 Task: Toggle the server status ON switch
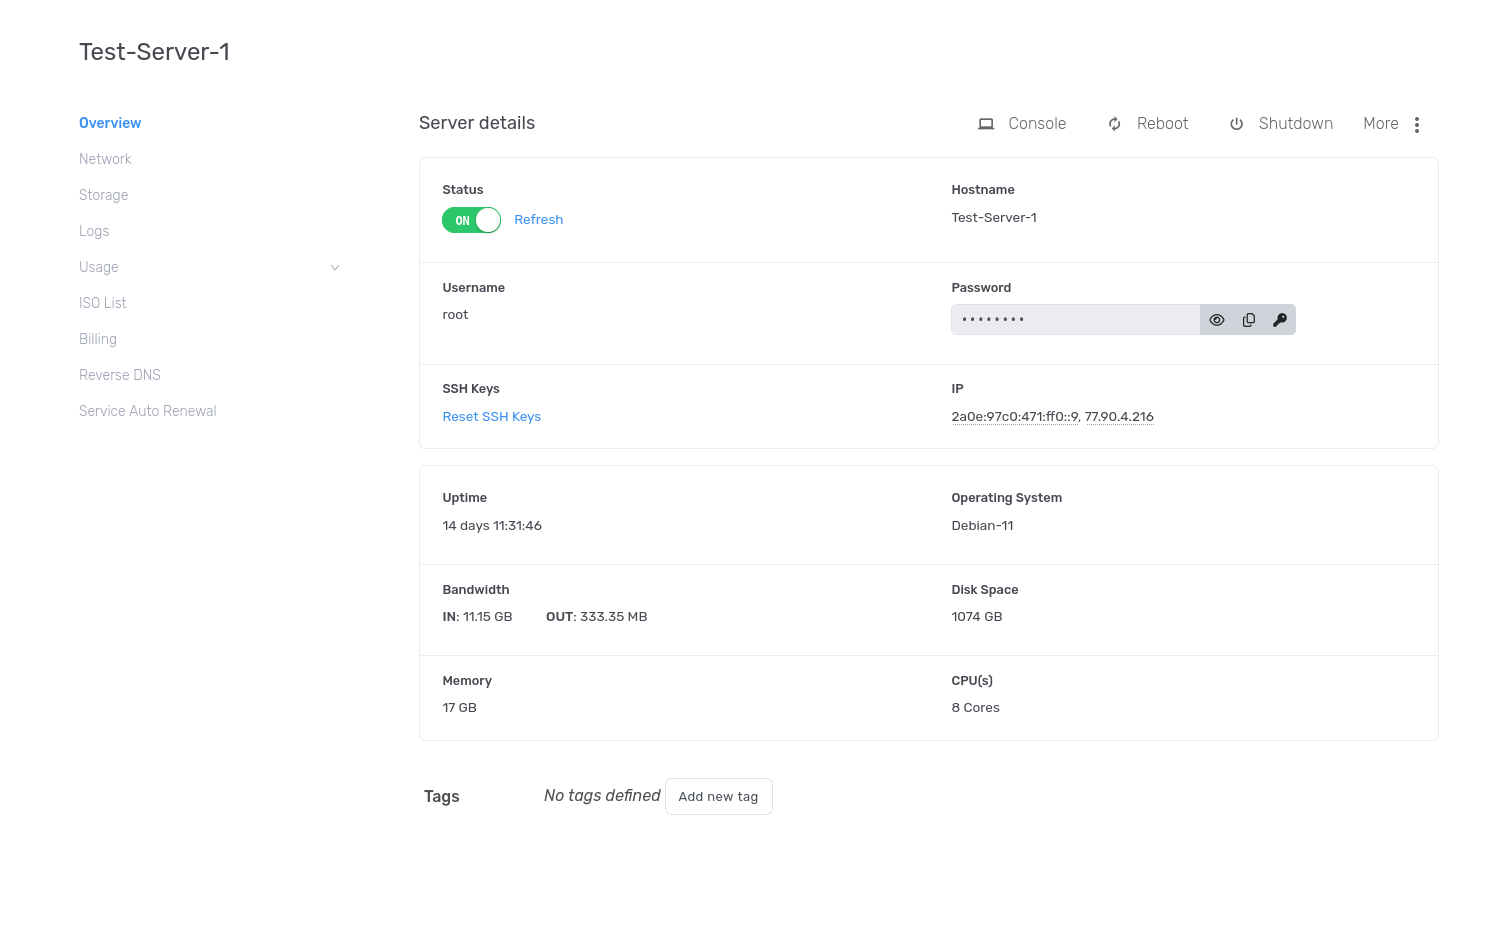[471, 220]
